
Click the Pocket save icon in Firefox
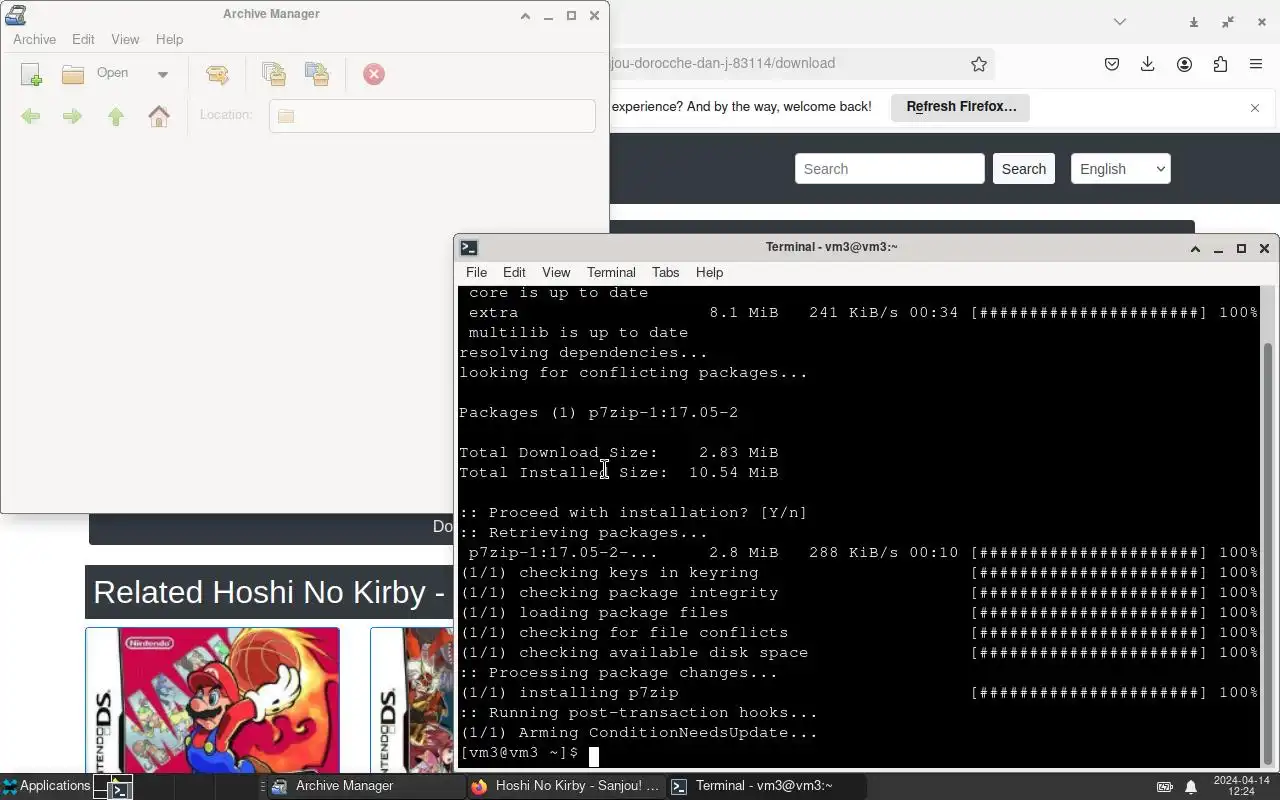[x=1112, y=64]
